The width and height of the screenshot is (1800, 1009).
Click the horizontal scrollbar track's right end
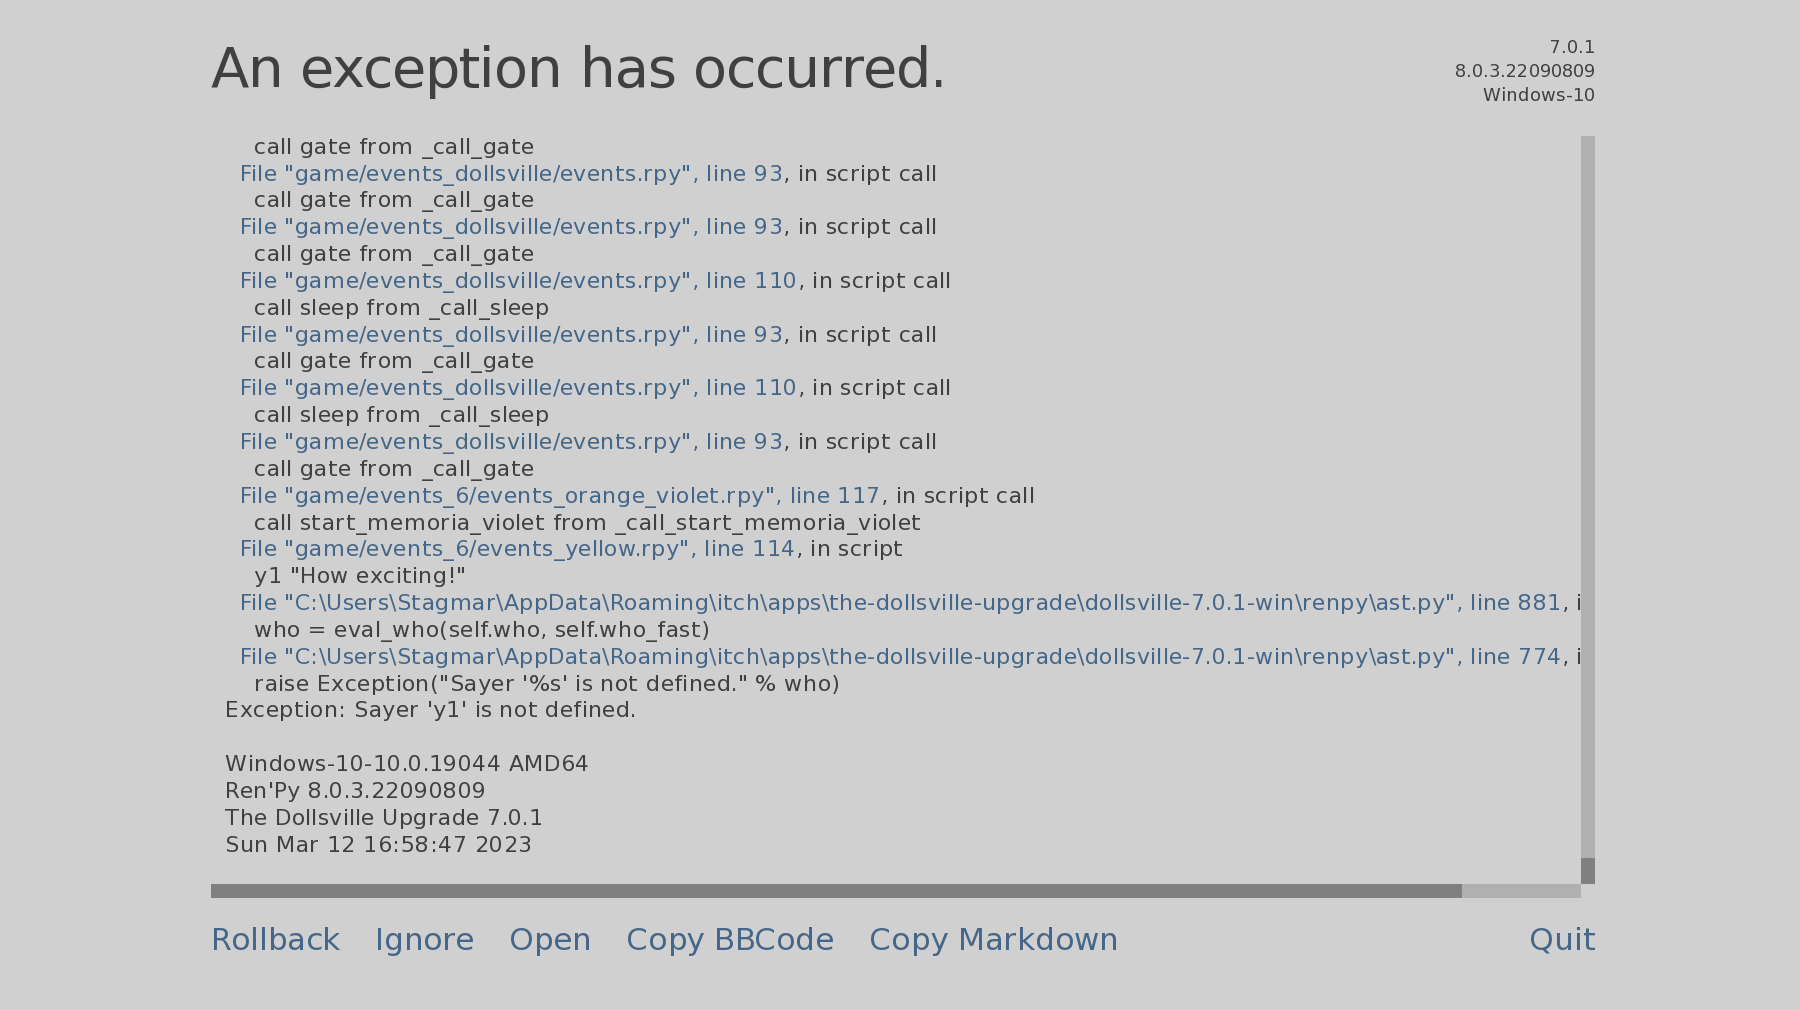pyautogui.click(x=1560, y=891)
